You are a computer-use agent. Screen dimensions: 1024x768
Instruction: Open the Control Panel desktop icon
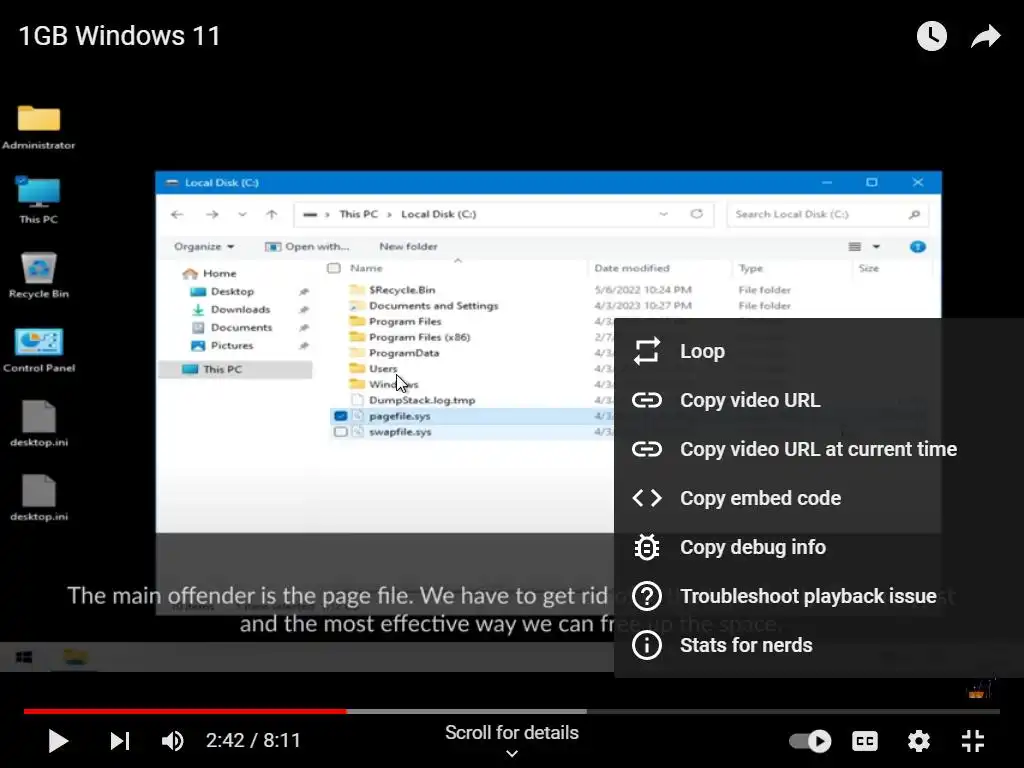tap(39, 349)
